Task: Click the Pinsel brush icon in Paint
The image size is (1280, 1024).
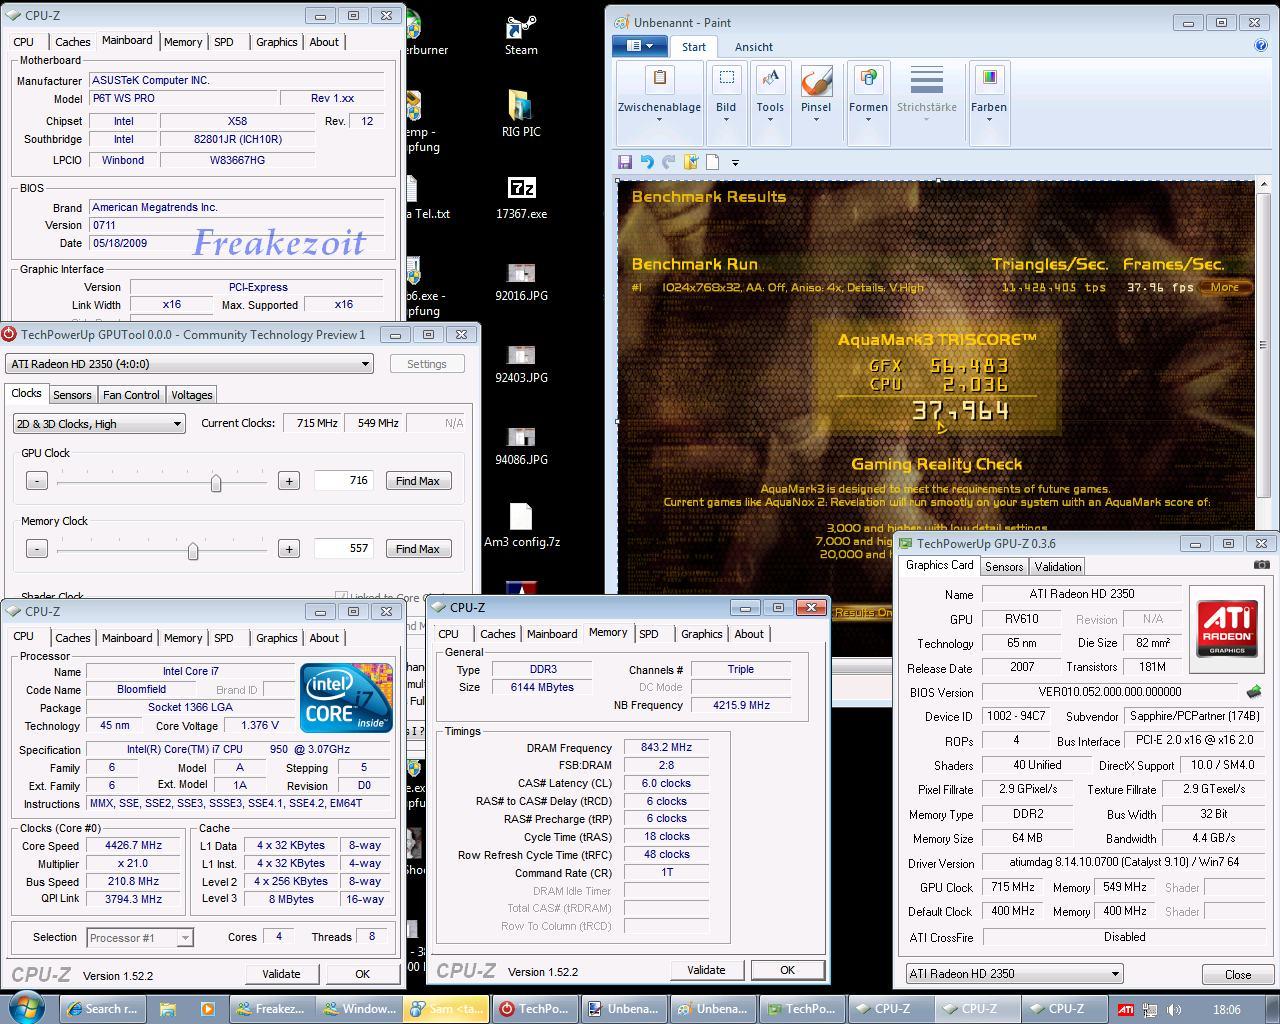Action: (816, 82)
